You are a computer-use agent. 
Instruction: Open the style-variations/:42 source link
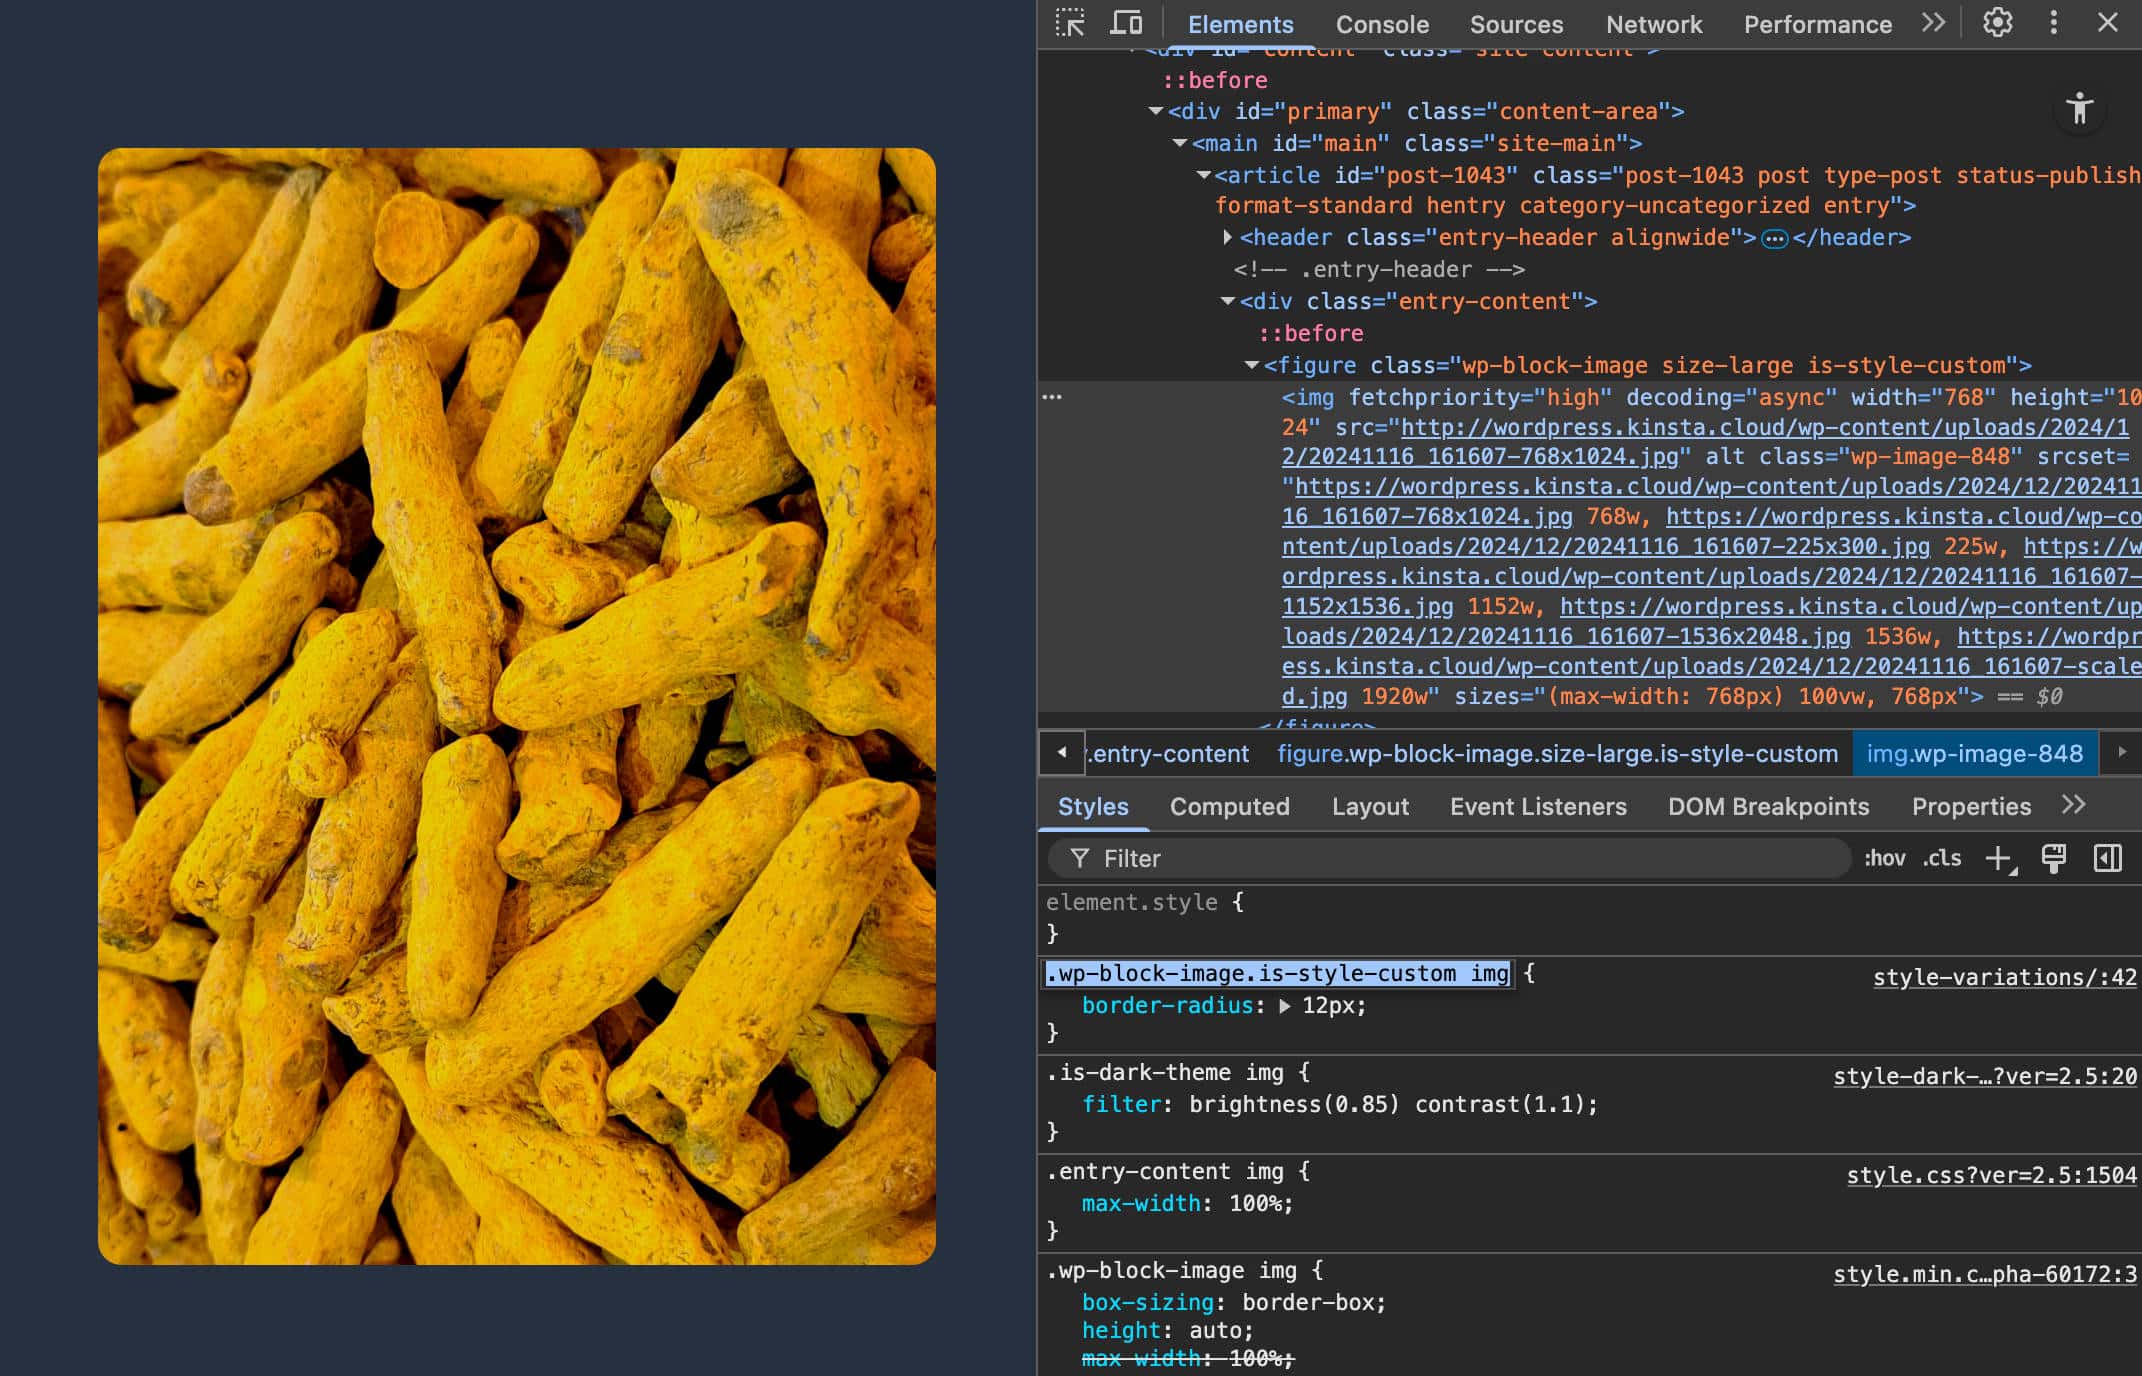[2004, 977]
